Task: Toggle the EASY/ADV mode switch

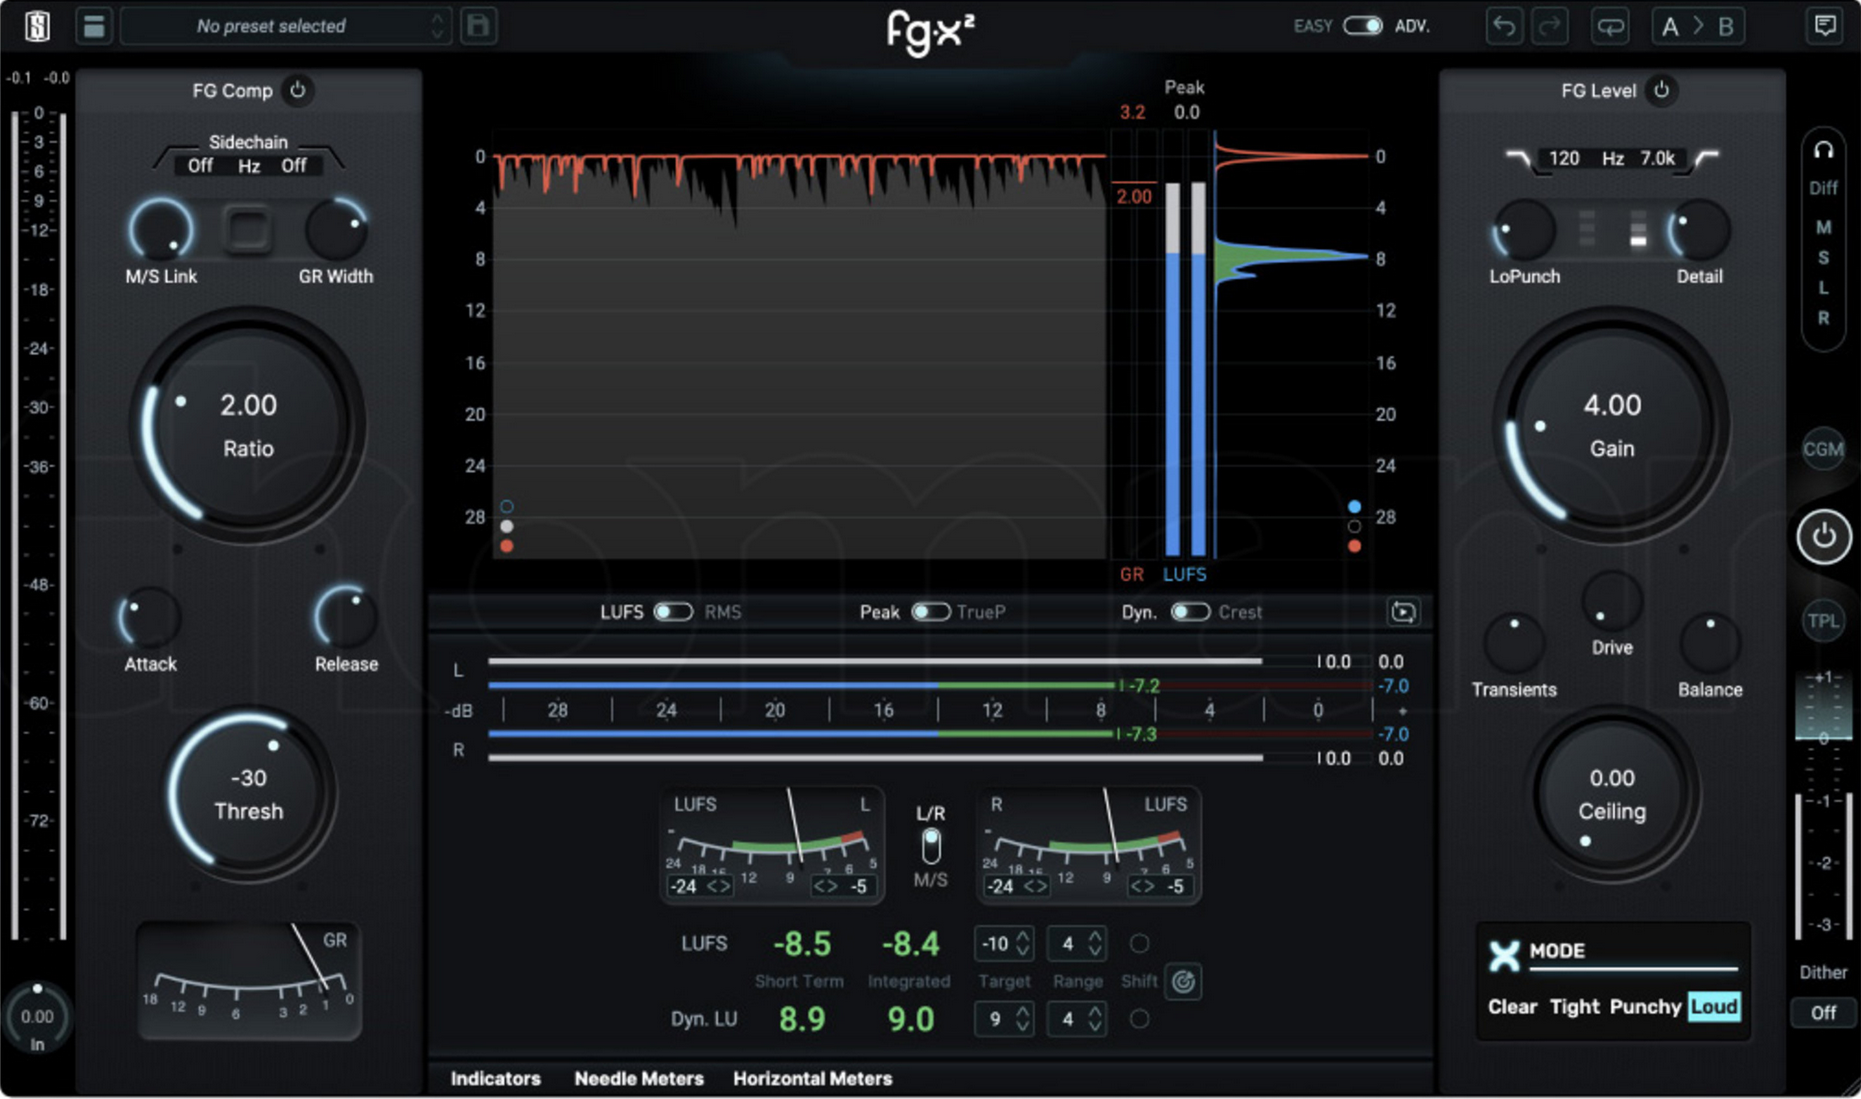Action: [x=1363, y=26]
